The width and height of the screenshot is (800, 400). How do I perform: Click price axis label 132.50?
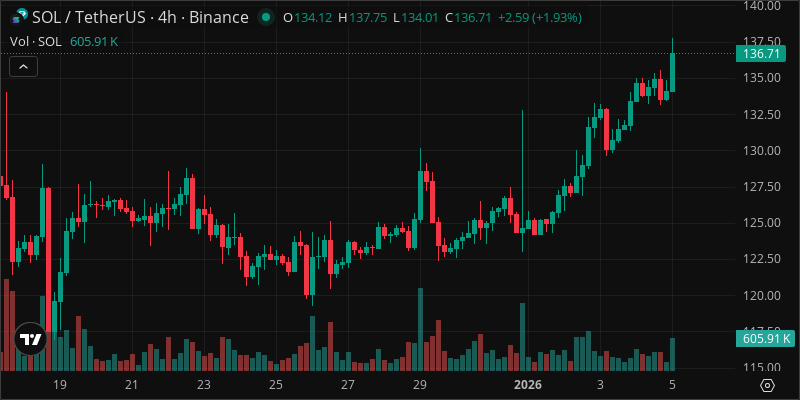(x=762, y=114)
